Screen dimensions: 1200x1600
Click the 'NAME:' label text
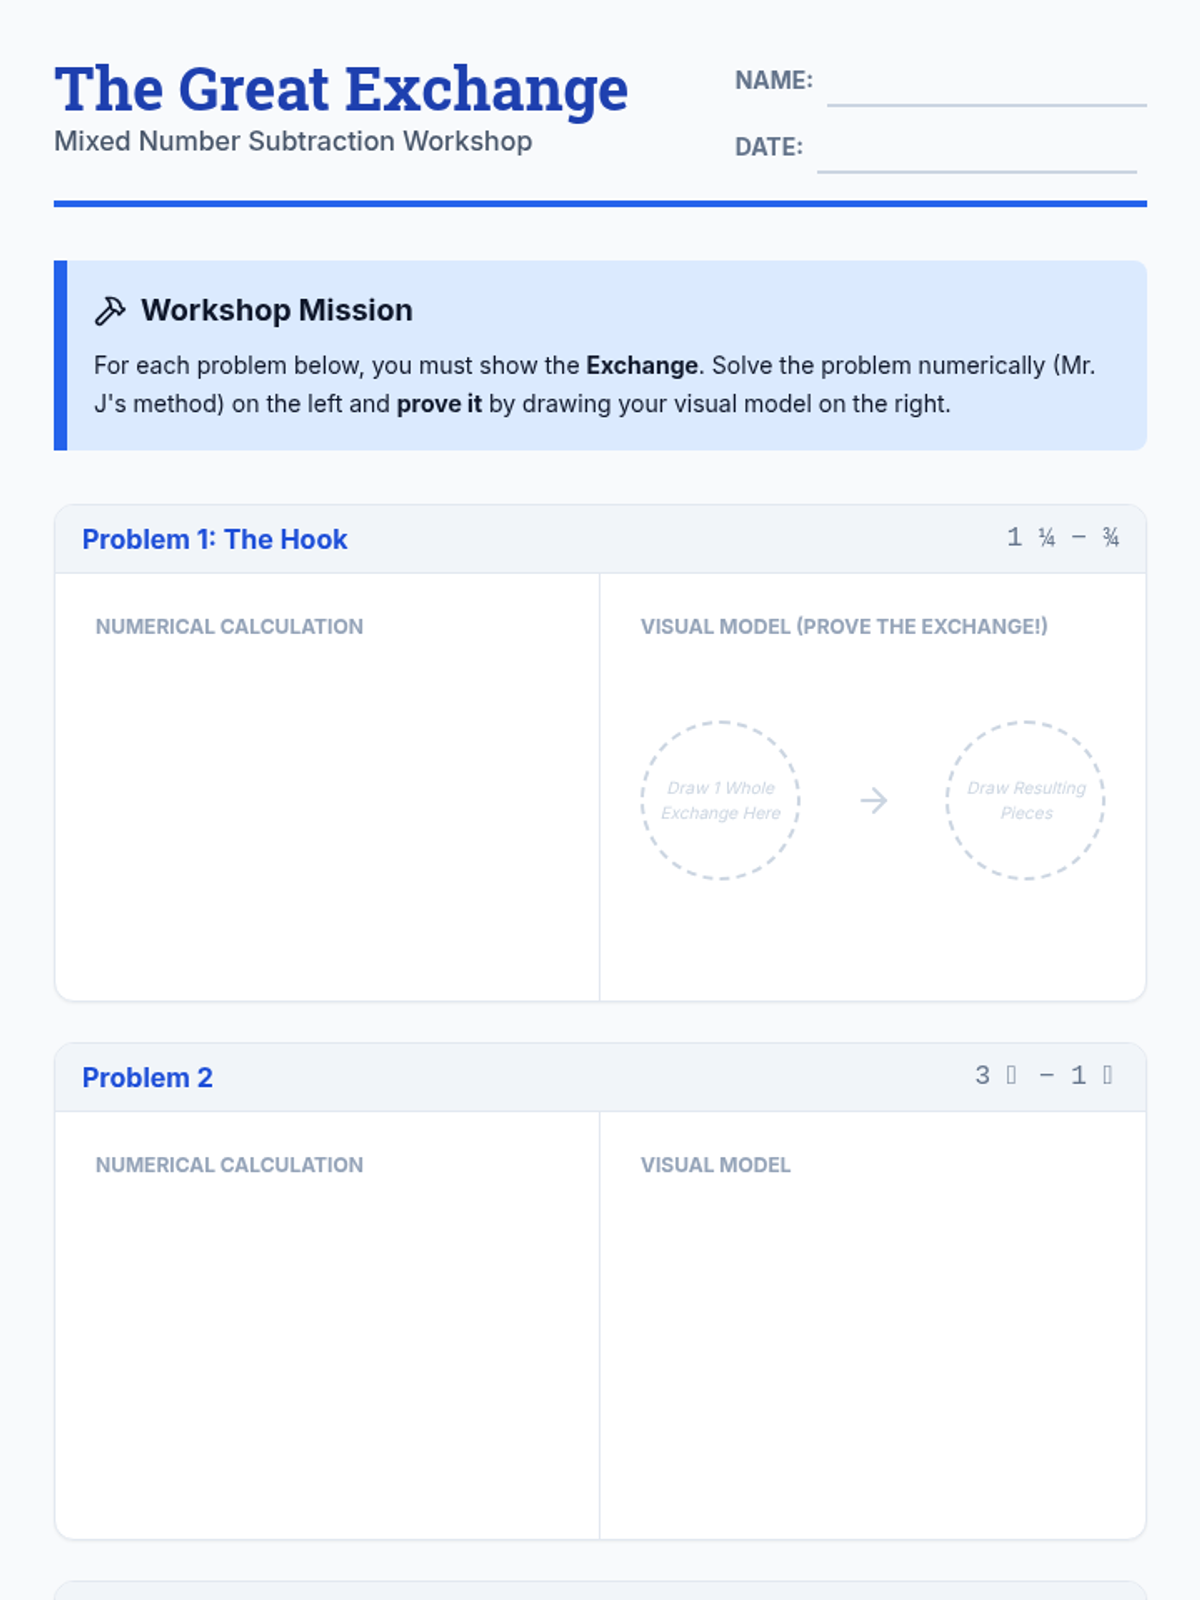pyautogui.click(x=773, y=80)
